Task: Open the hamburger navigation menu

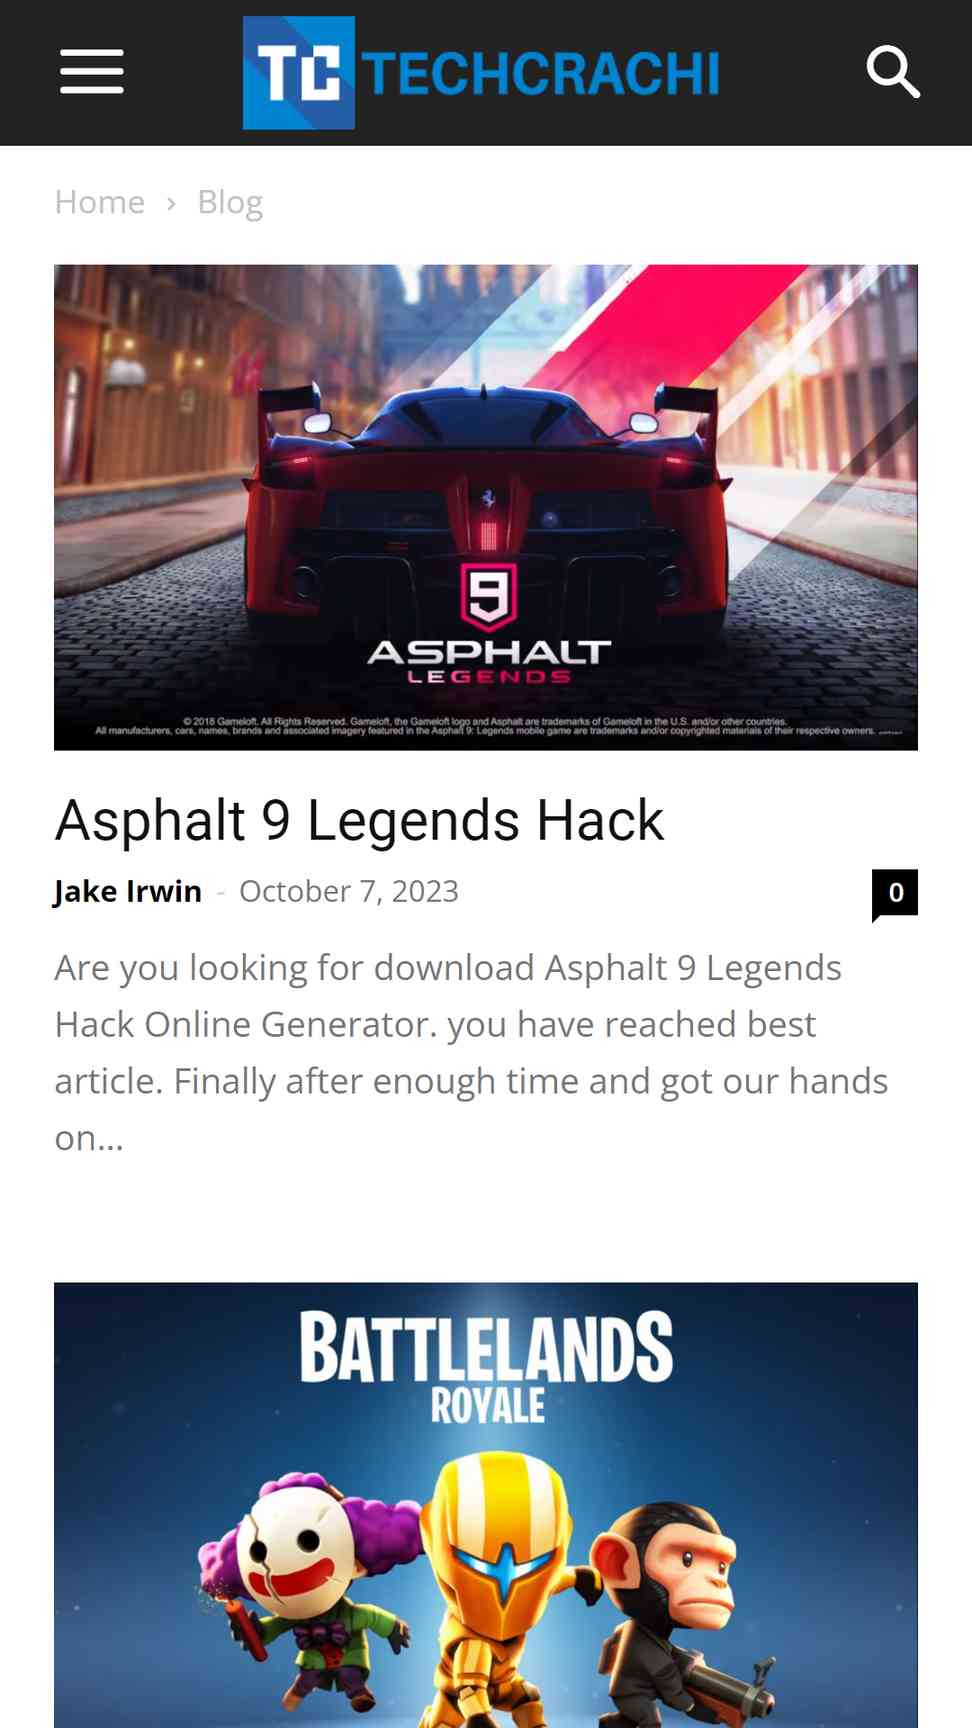Action: click(92, 72)
